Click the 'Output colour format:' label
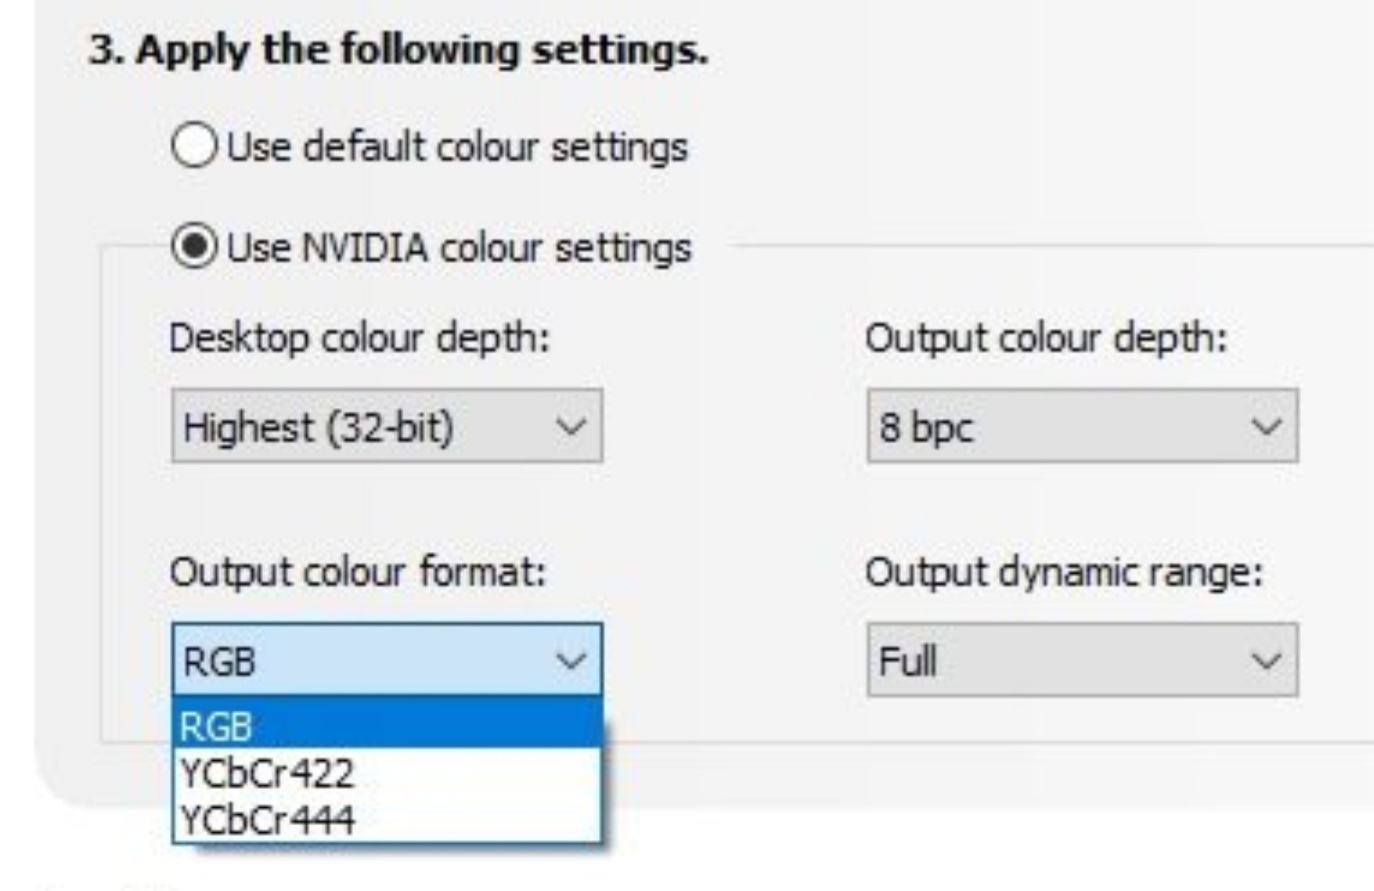 pyautogui.click(x=358, y=573)
